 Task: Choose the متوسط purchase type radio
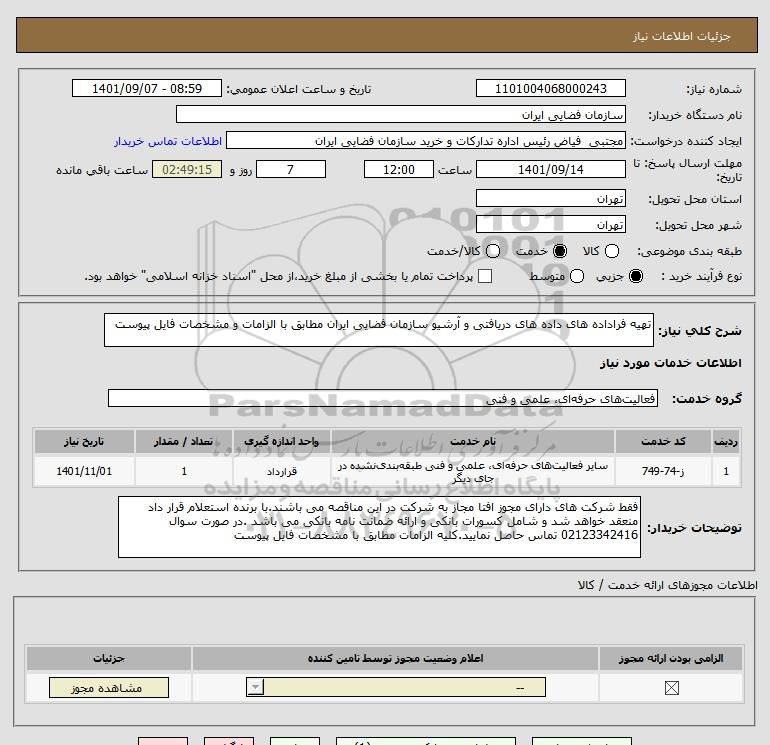coord(577,276)
